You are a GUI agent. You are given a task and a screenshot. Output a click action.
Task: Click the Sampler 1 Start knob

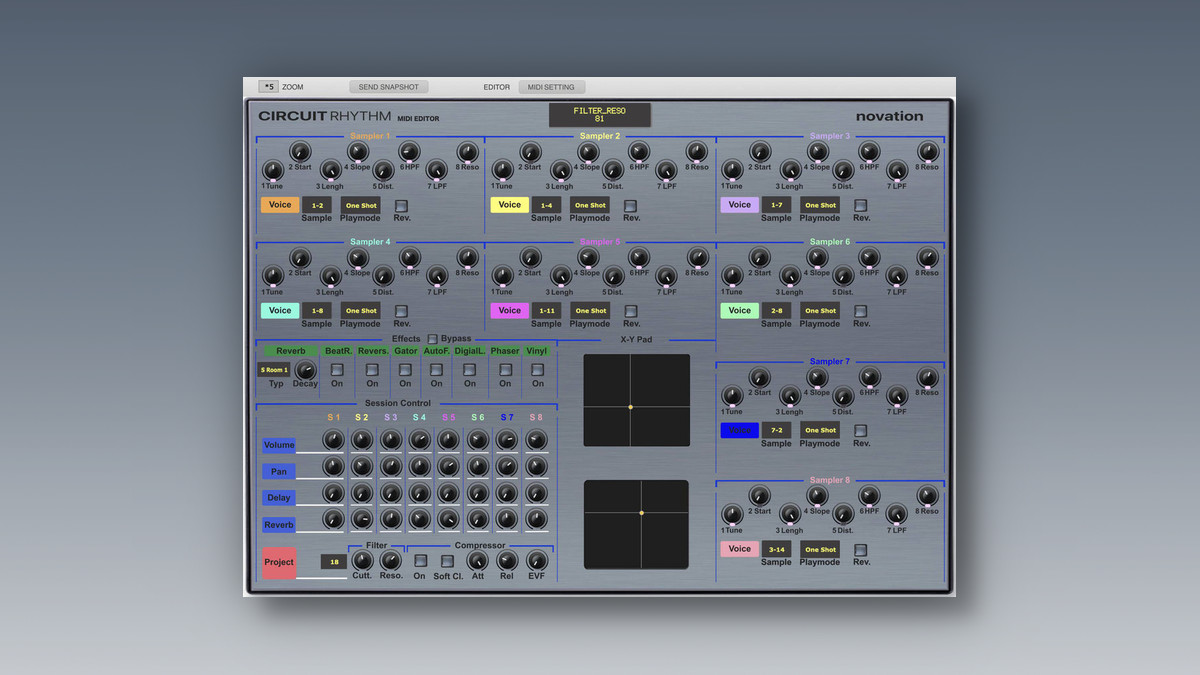(x=300, y=151)
